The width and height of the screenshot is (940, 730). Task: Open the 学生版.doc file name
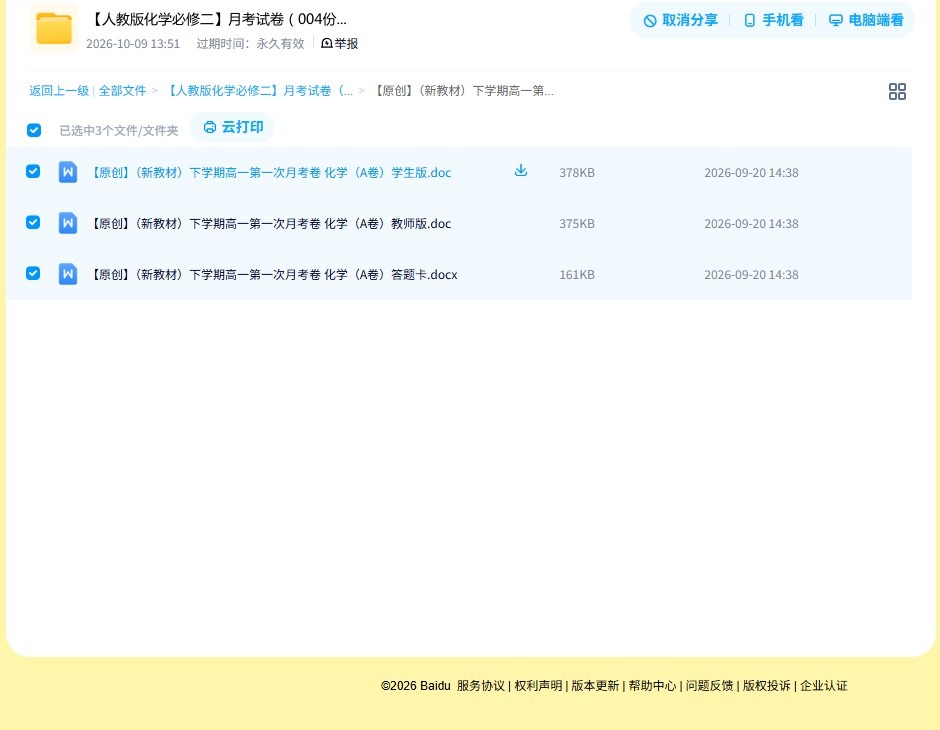270,173
